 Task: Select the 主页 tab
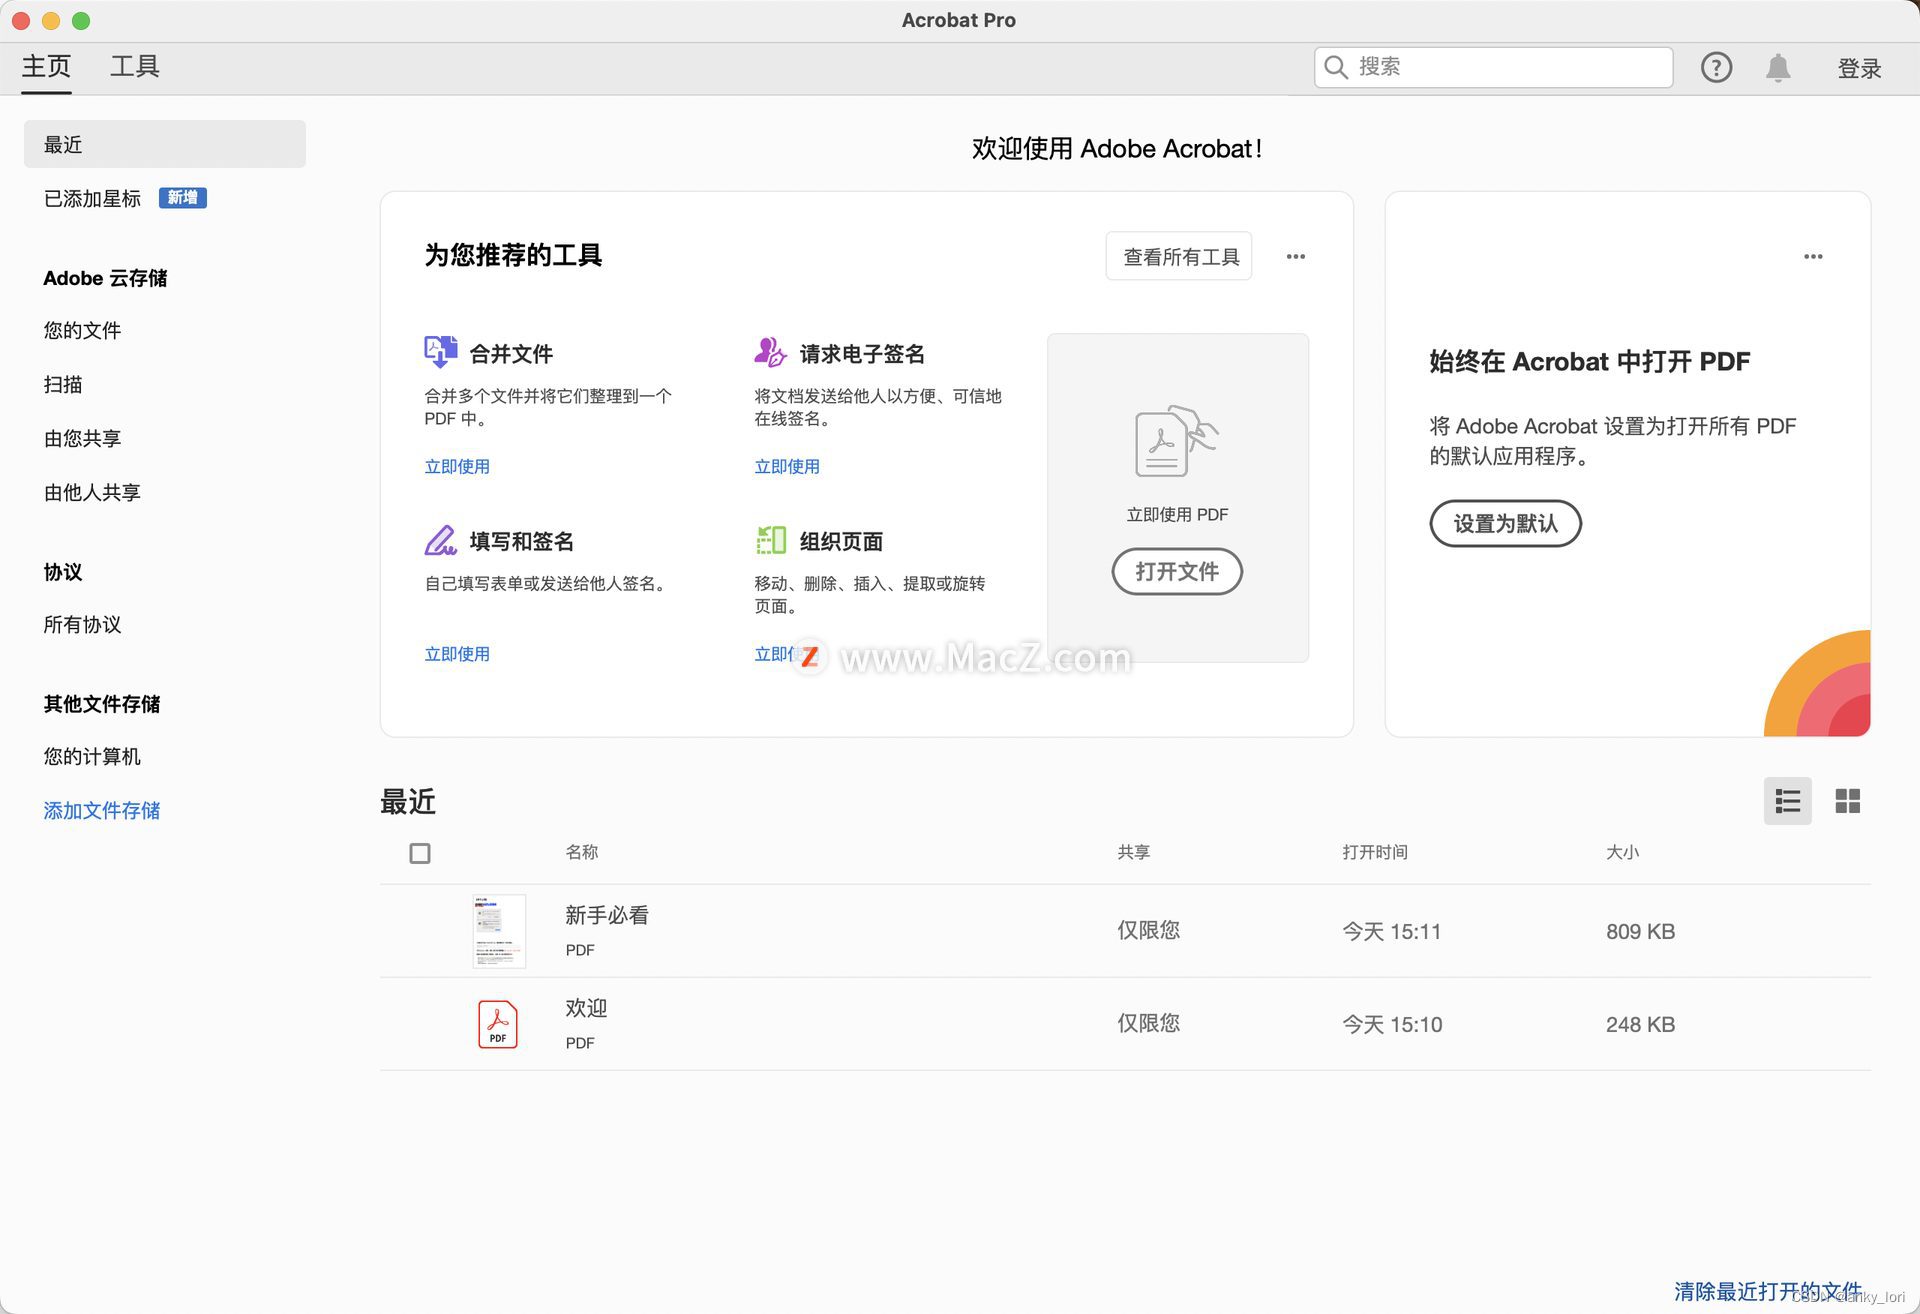(46, 66)
